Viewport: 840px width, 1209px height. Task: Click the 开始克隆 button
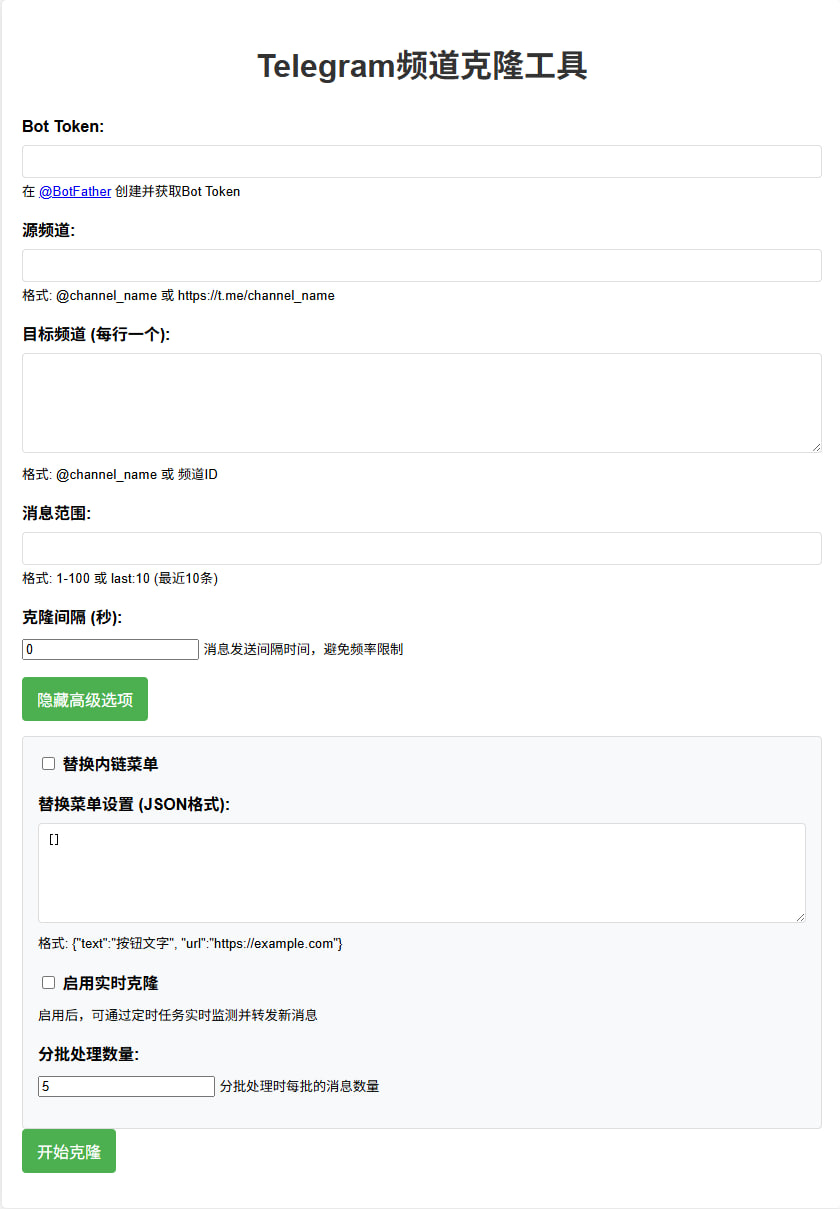coord(69,1151)
